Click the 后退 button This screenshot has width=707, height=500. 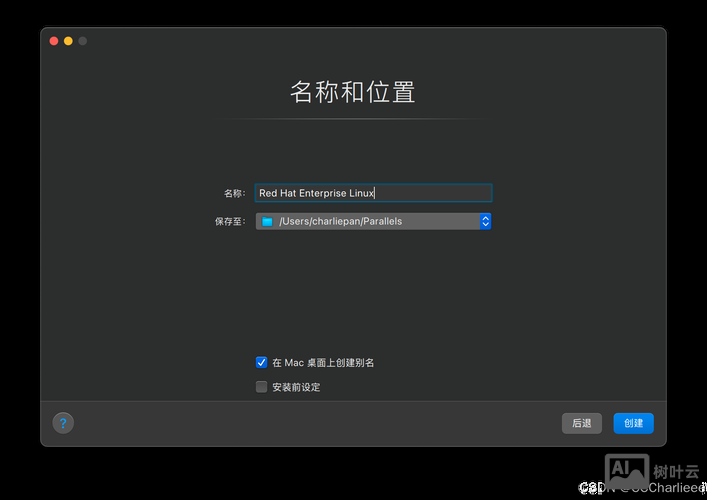pos(582,423)
